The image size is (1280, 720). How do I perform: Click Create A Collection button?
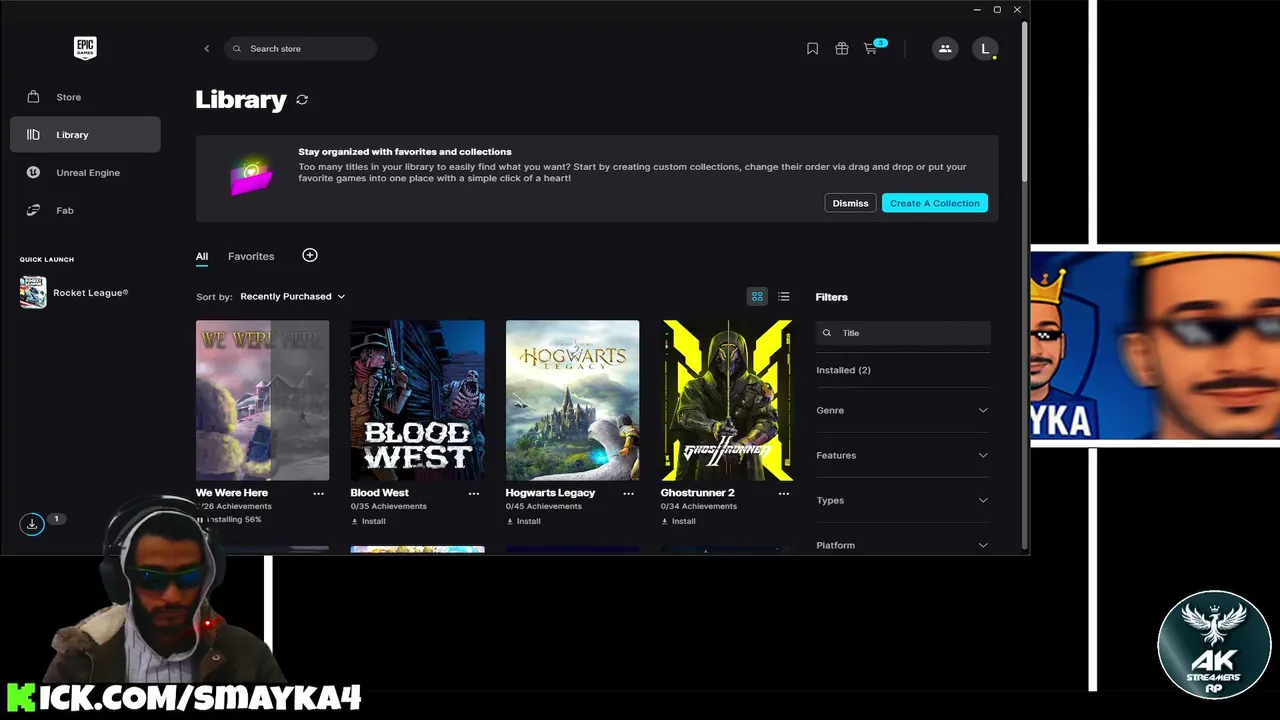click(935, 203)
